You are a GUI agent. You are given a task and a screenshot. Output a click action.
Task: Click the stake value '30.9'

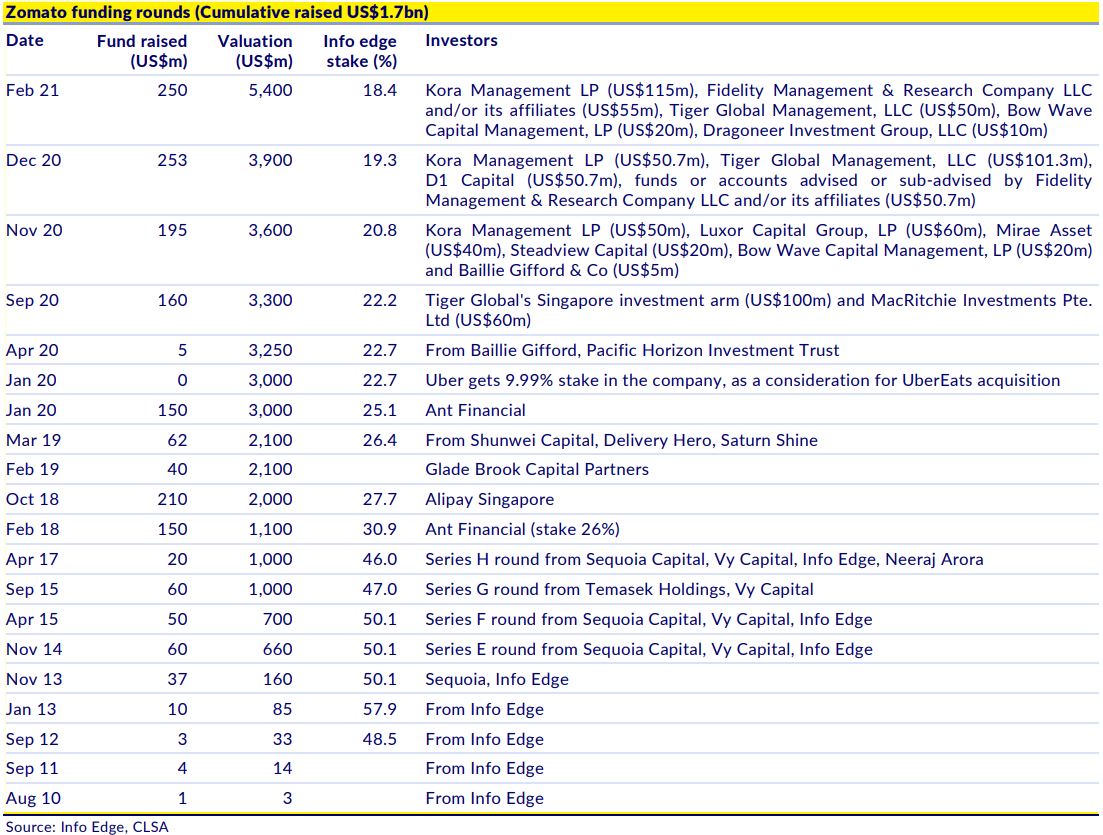click(x=380, y=529)
